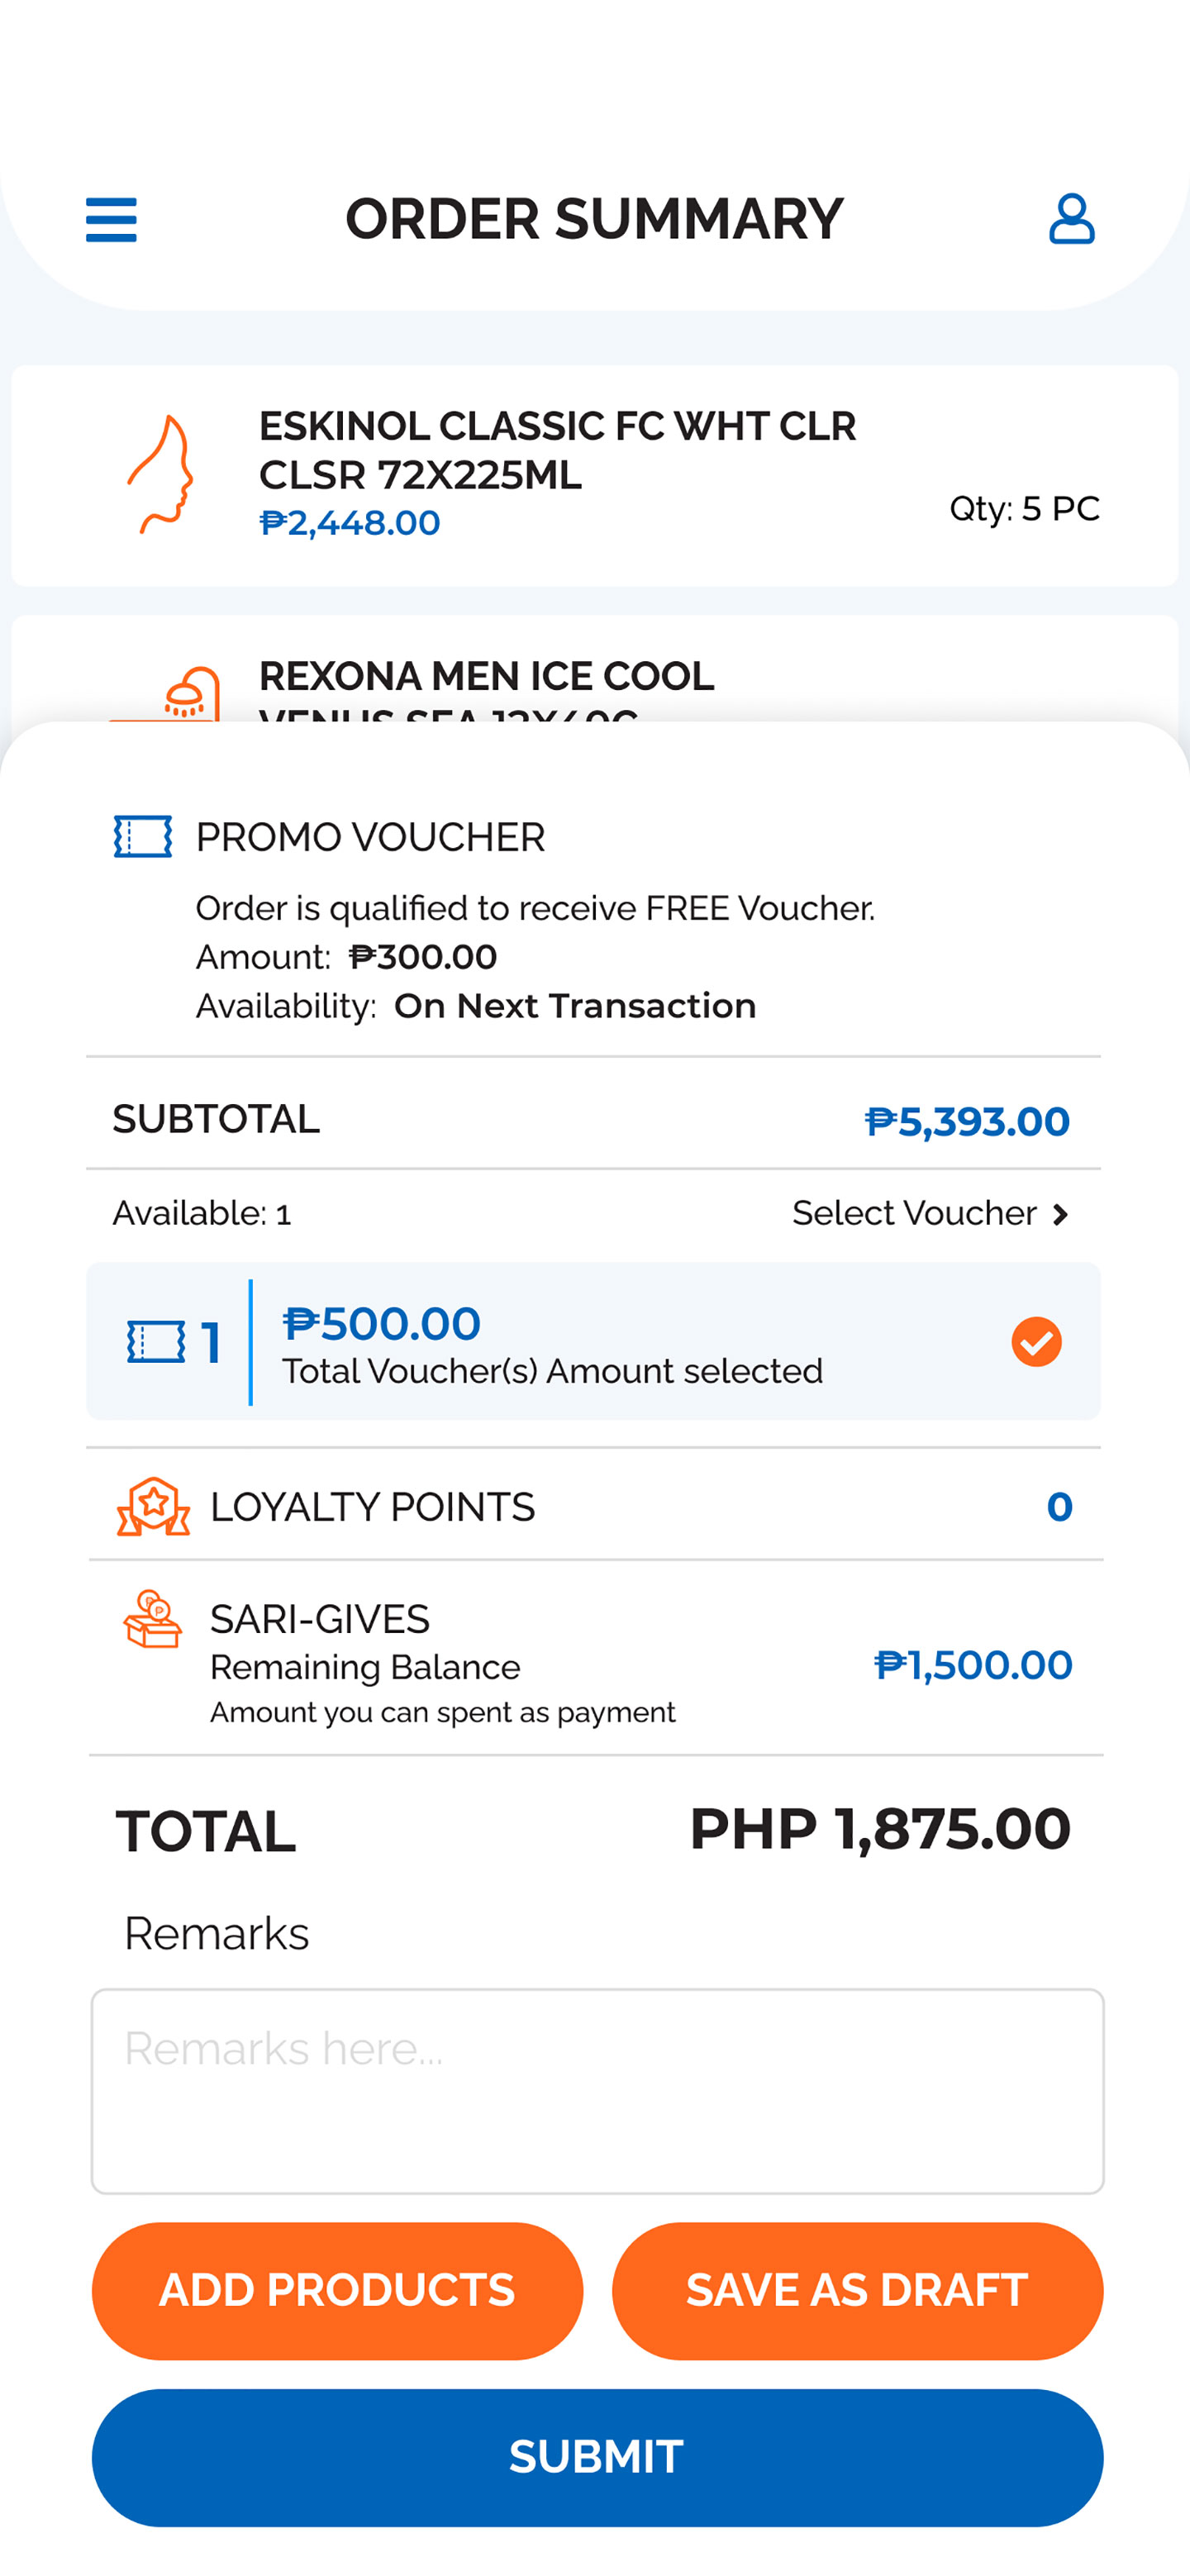The width and height of the screenshot is (1190, 2576).
Task: Open the Select Voucher list
Action: point(914,1214)
